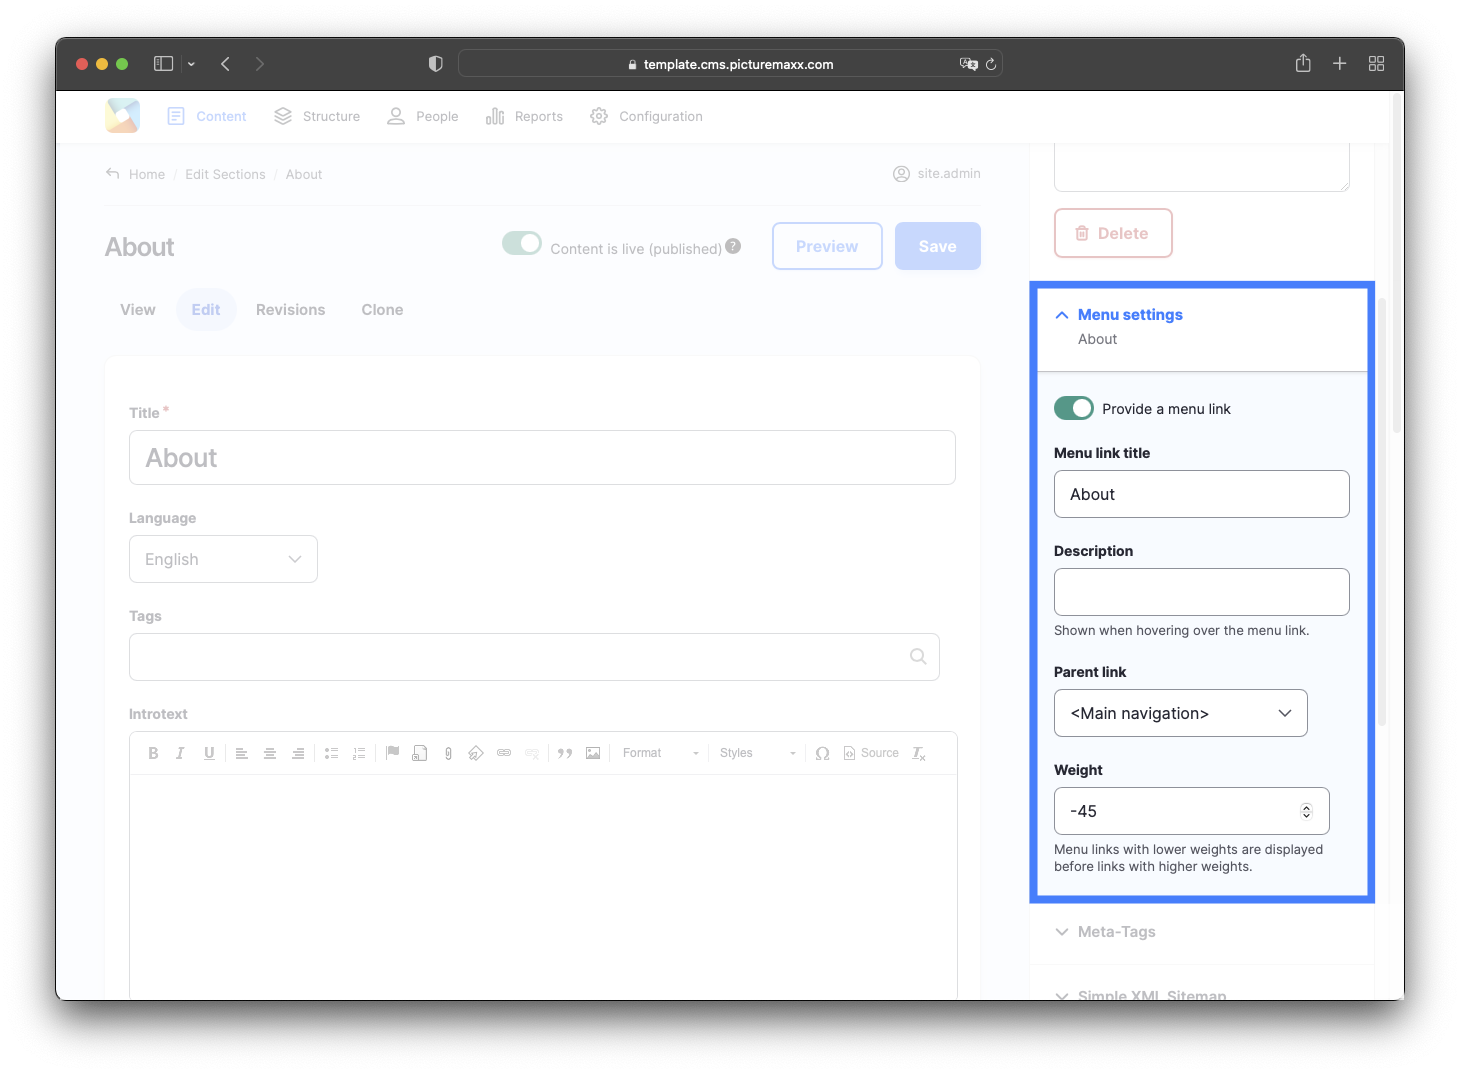Viewport: 1460px width, 1074px height.
Task: Open the Source view in the editor
Action: coord(871,752)
